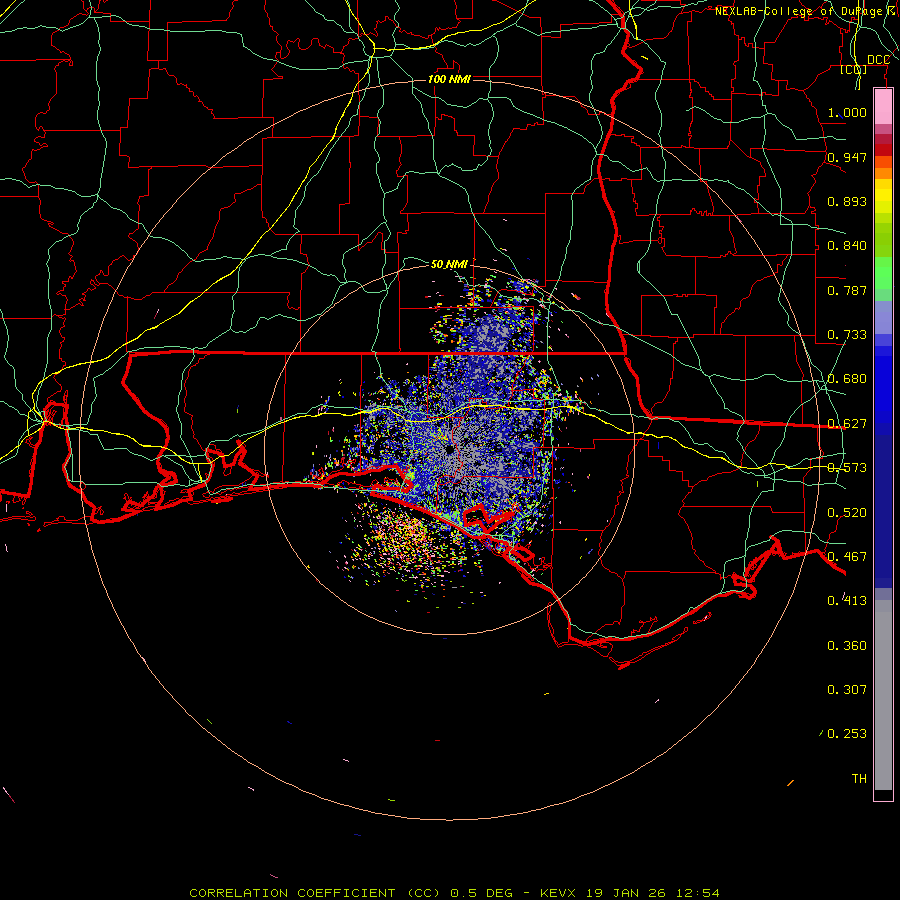Select the 0.307 legend value
This screenshot has height=900, width=900.
click(x=847, y=690)
